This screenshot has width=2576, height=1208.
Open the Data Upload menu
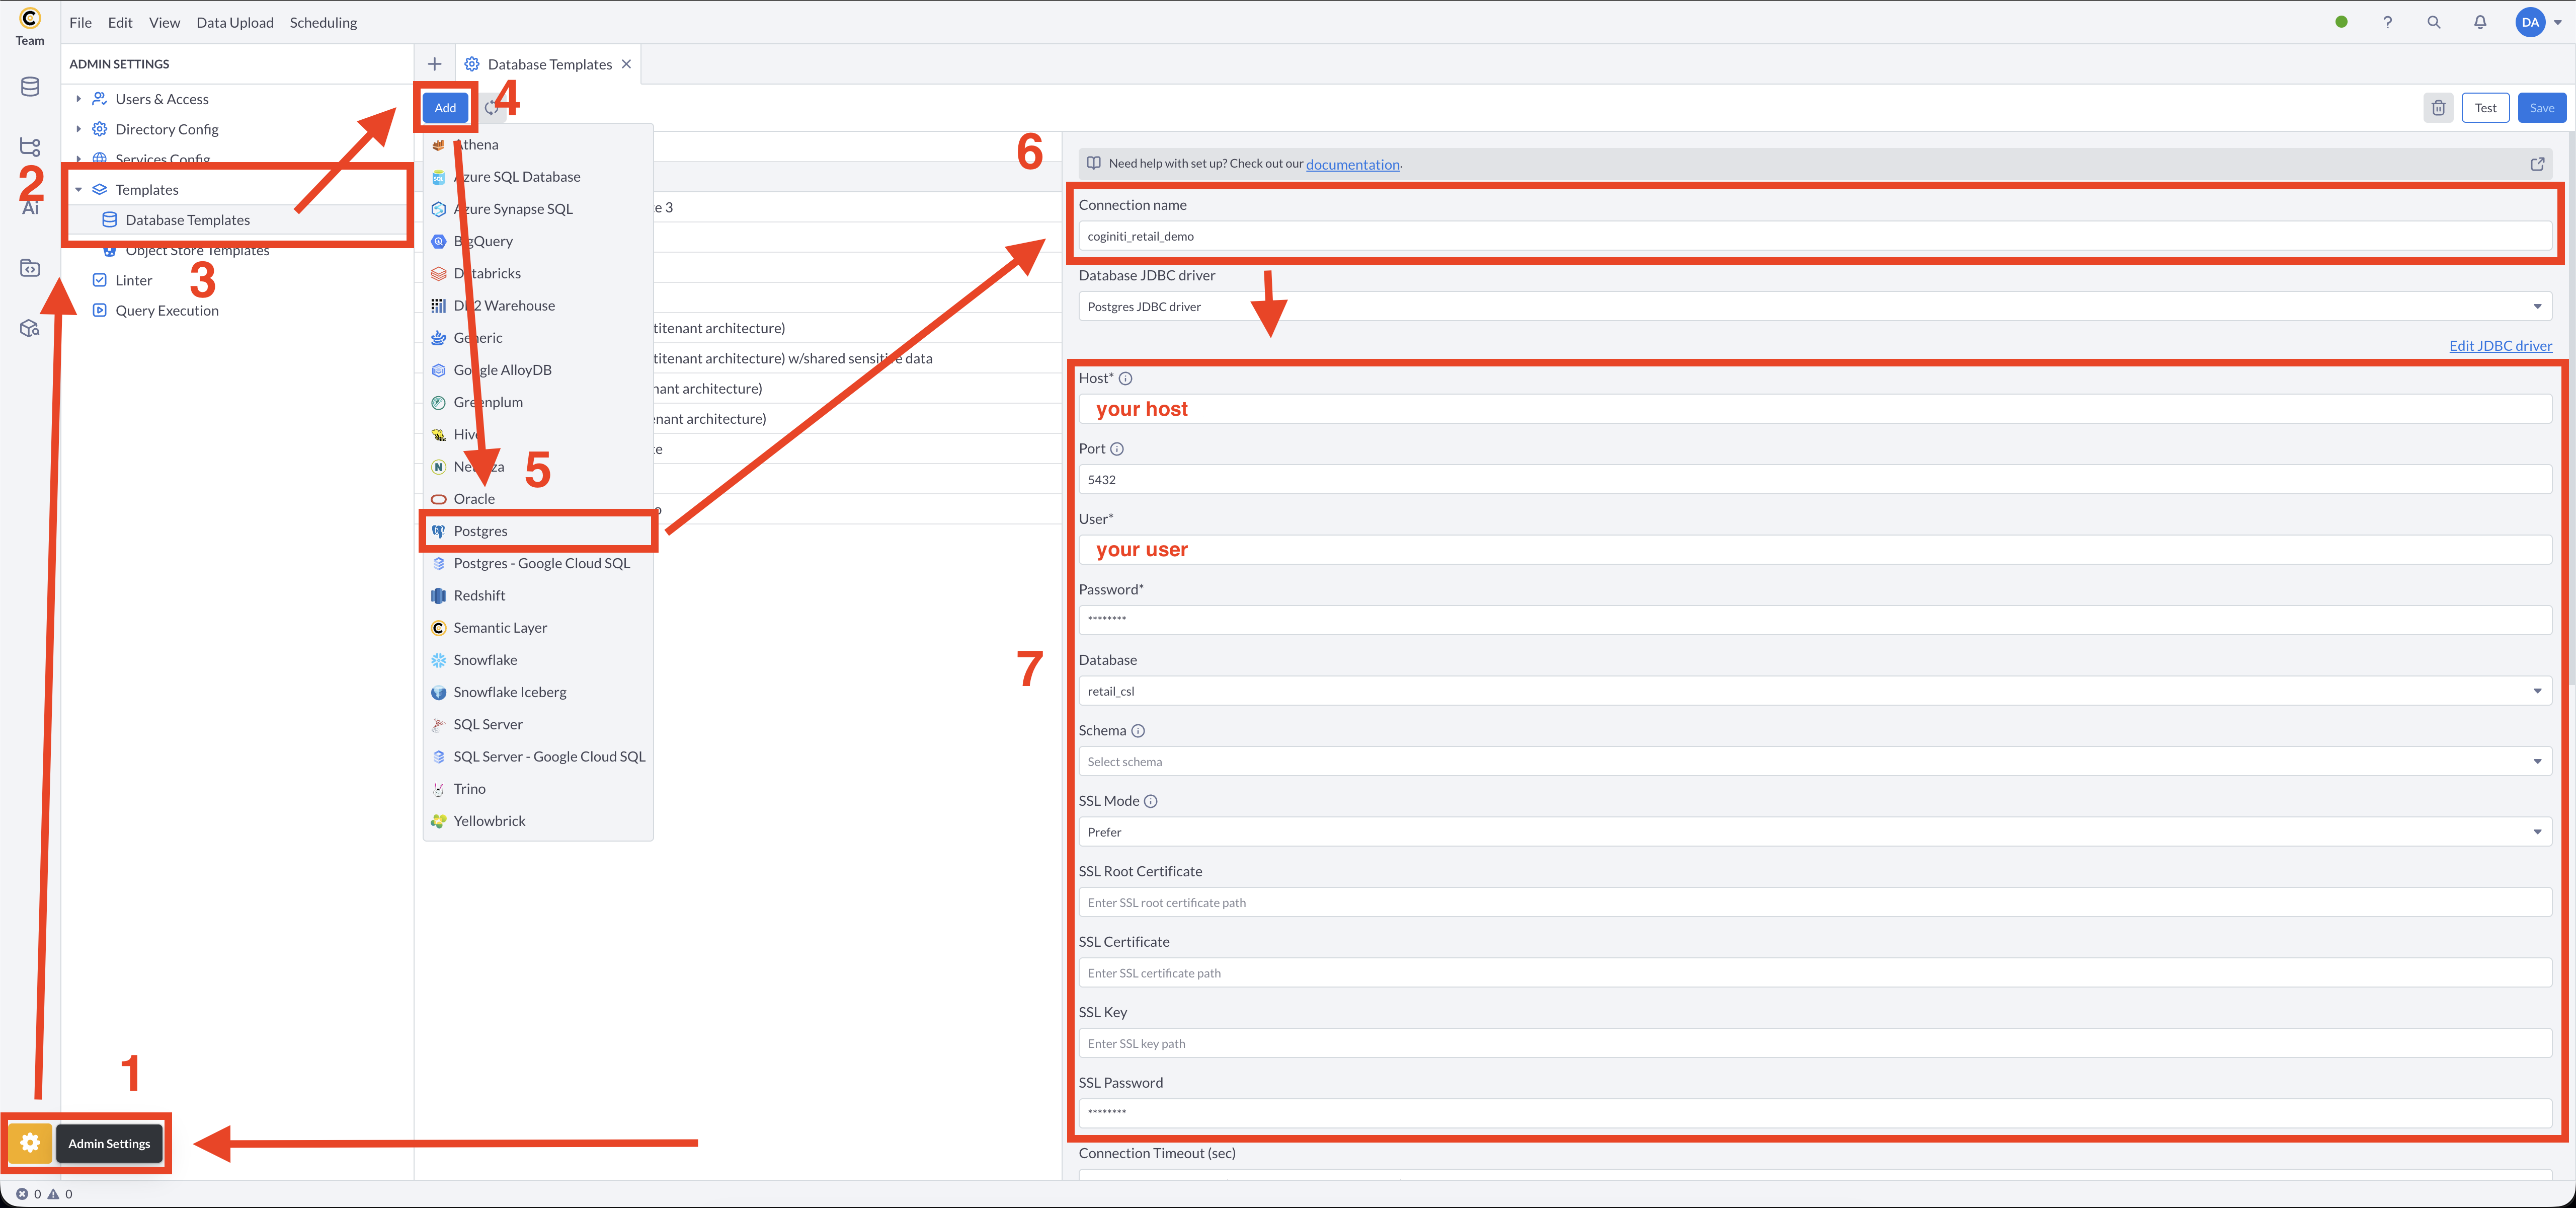(235, 22)
